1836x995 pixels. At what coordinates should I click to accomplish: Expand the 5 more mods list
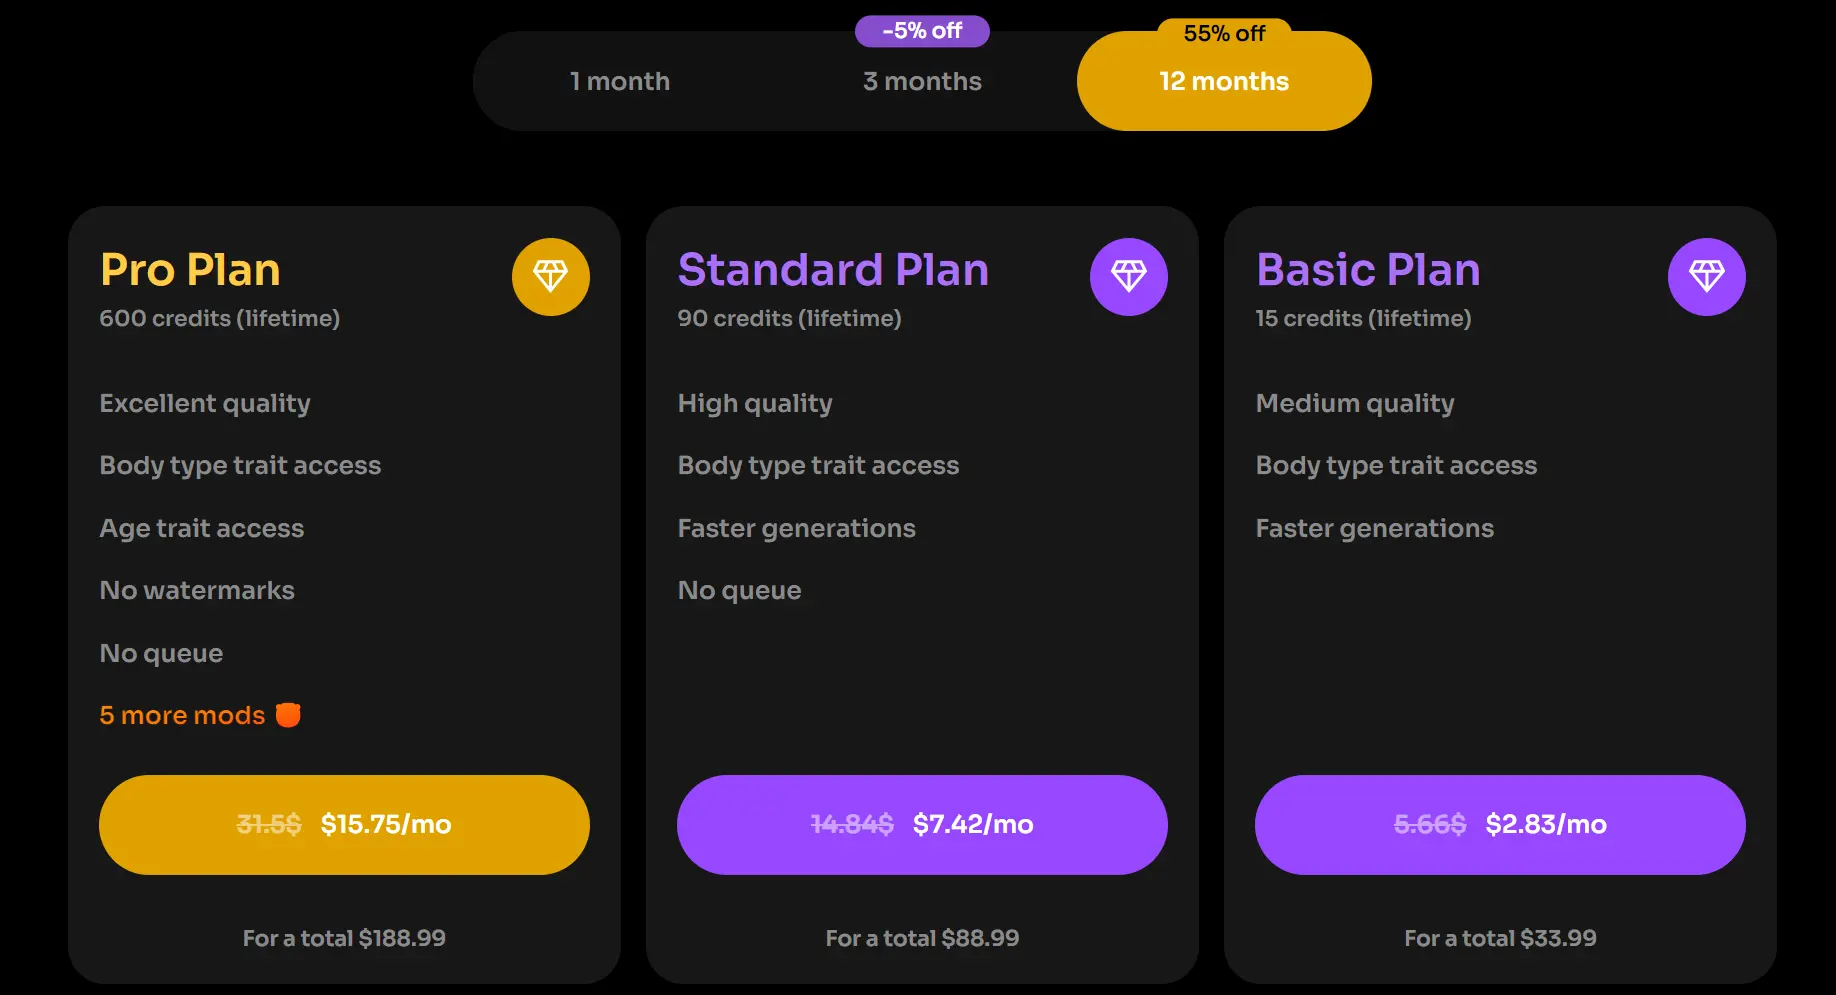pyautogui.click(x=182, y=715)
